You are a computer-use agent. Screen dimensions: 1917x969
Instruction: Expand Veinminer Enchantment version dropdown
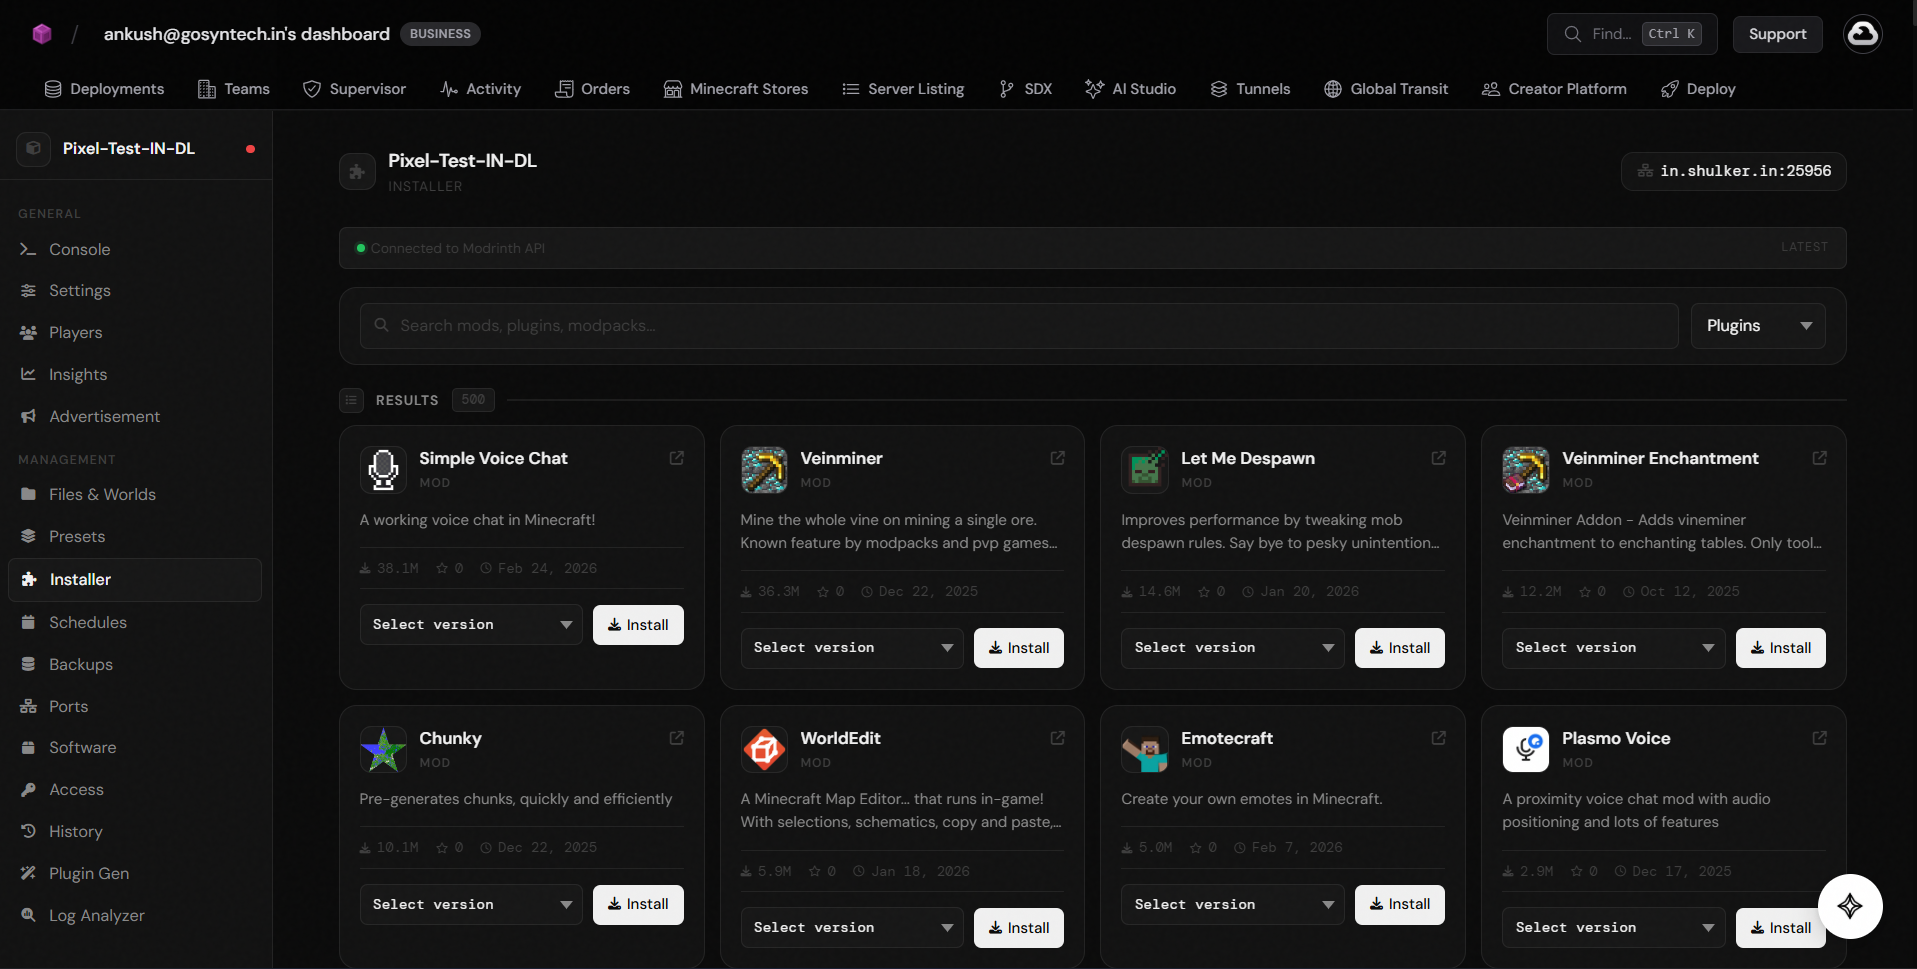coord(1614,648)
